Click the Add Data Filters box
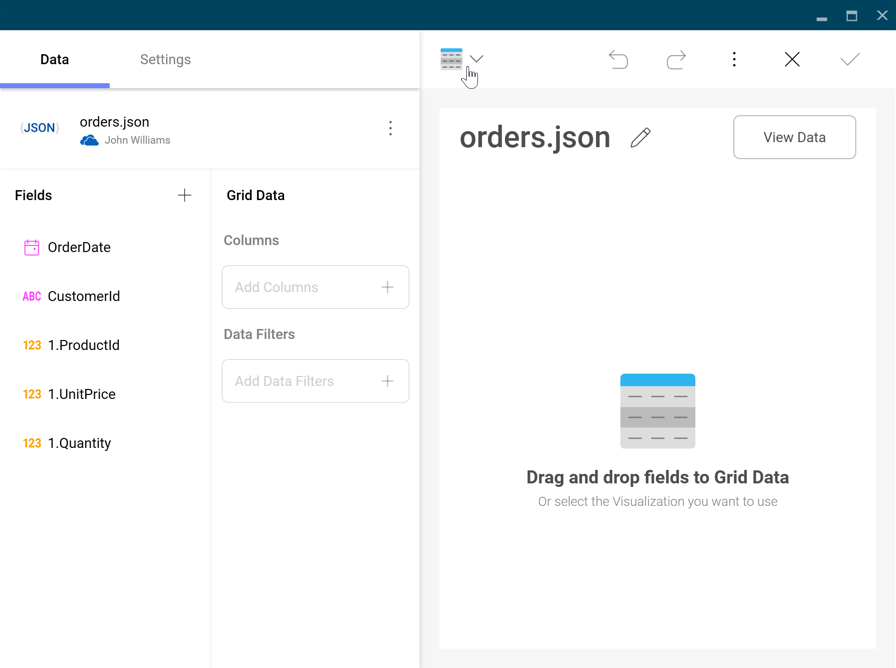 coord(315,381)
